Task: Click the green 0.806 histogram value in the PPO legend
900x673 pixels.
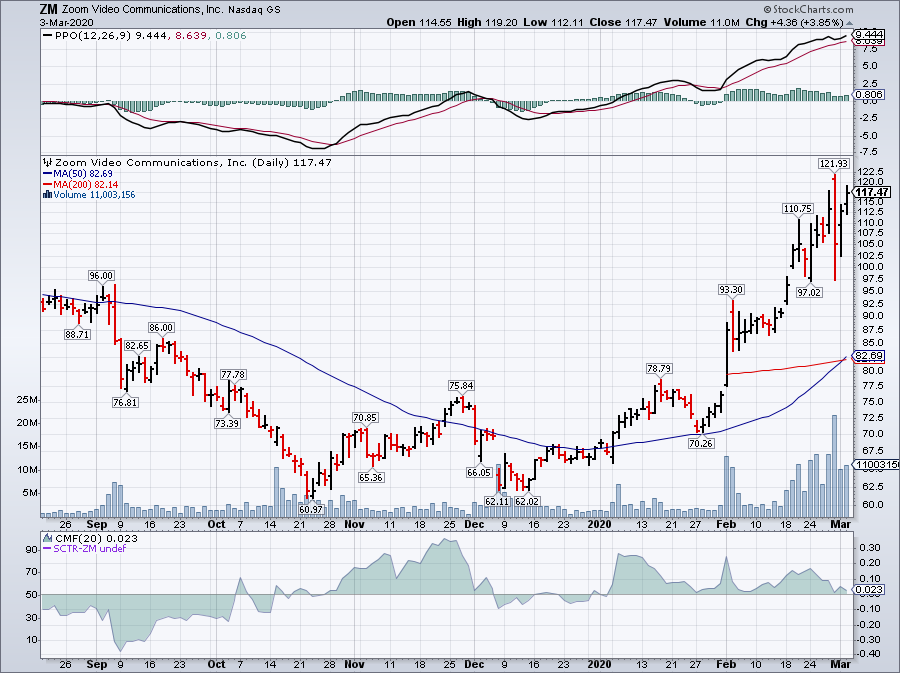Action: coord(231,36)
